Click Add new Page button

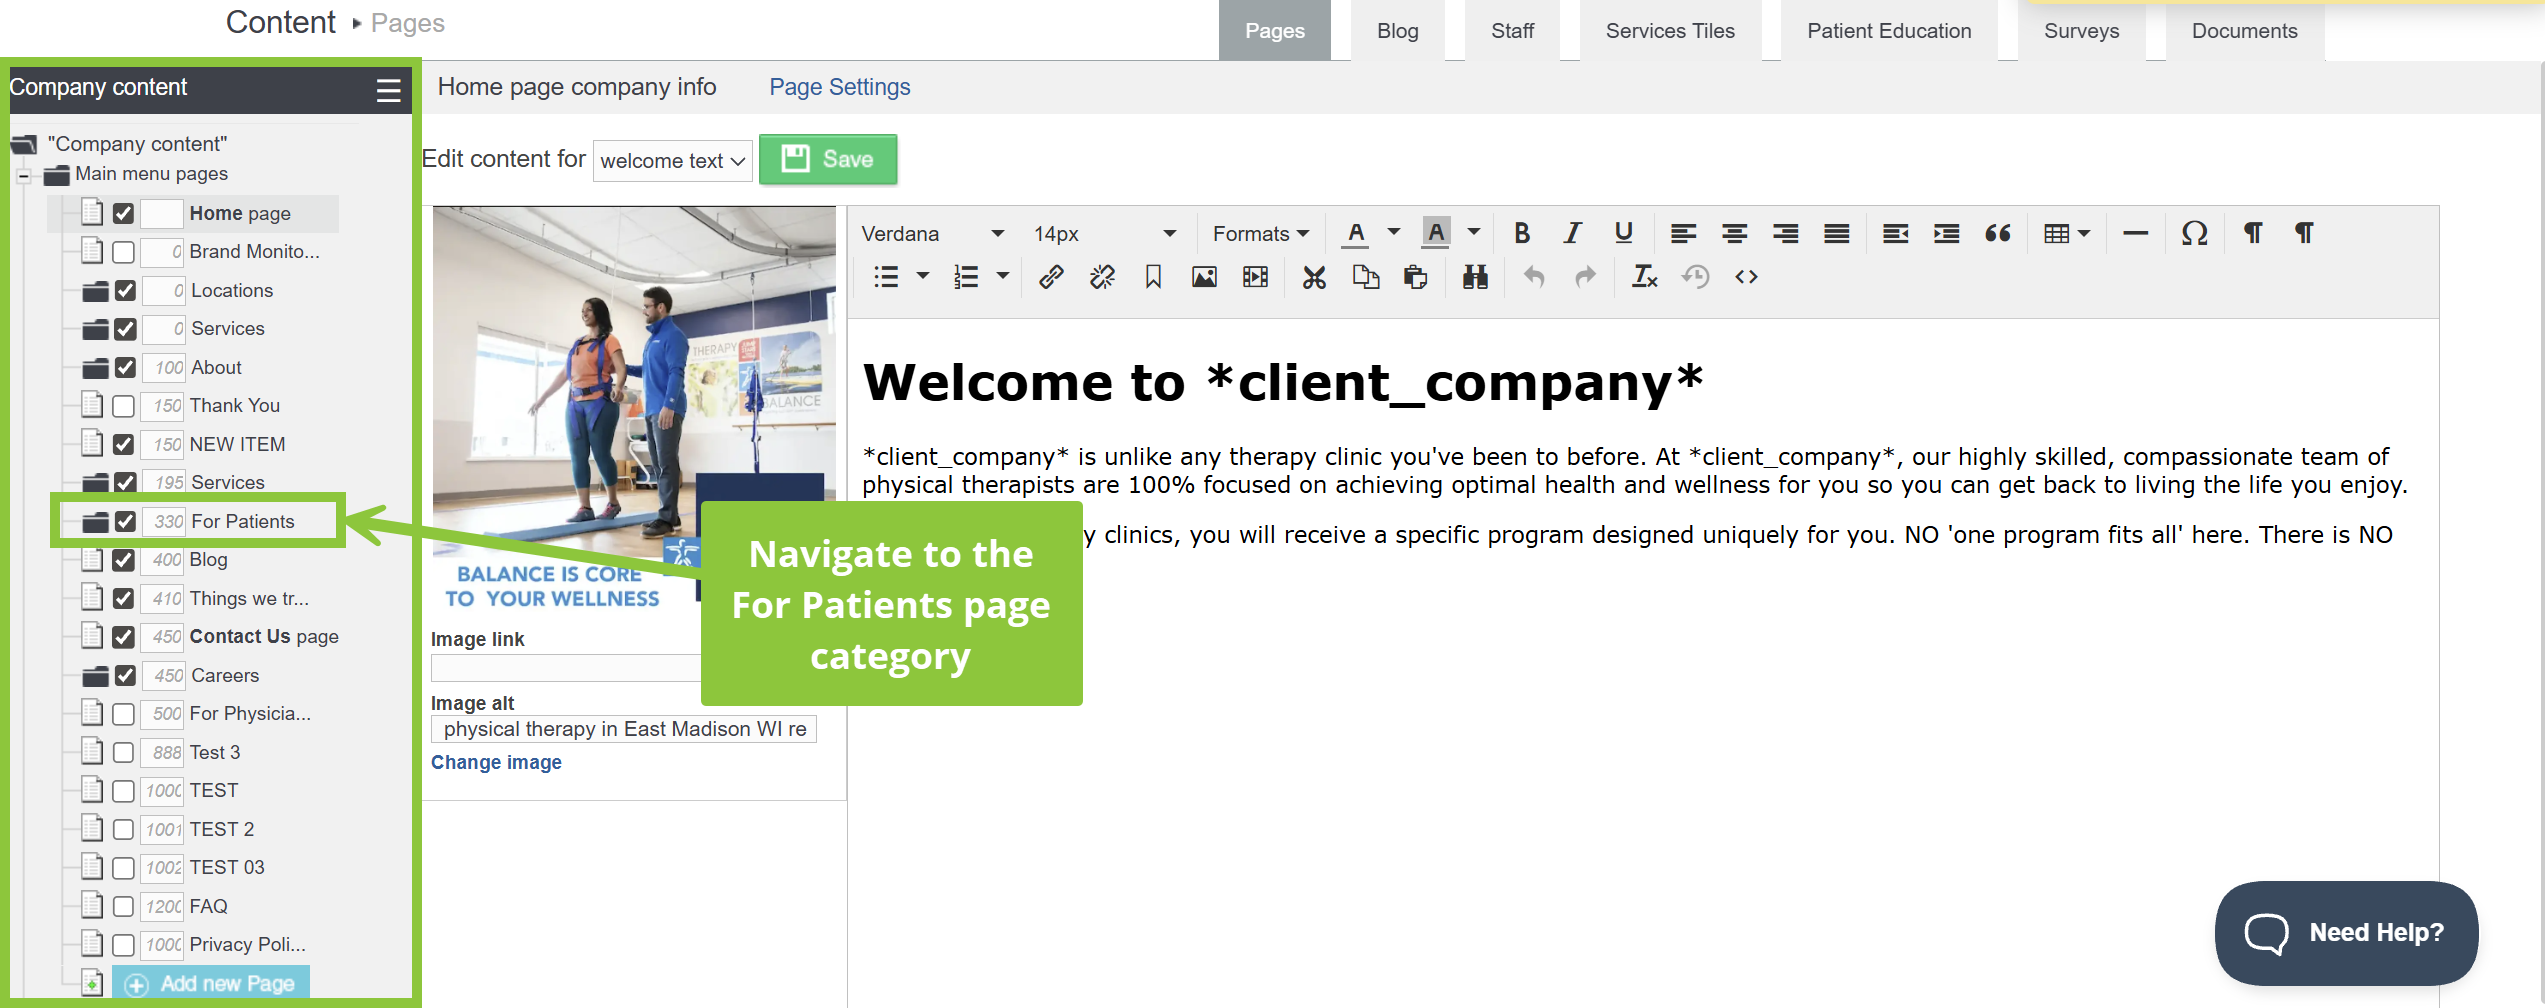(x=211, y=984)
